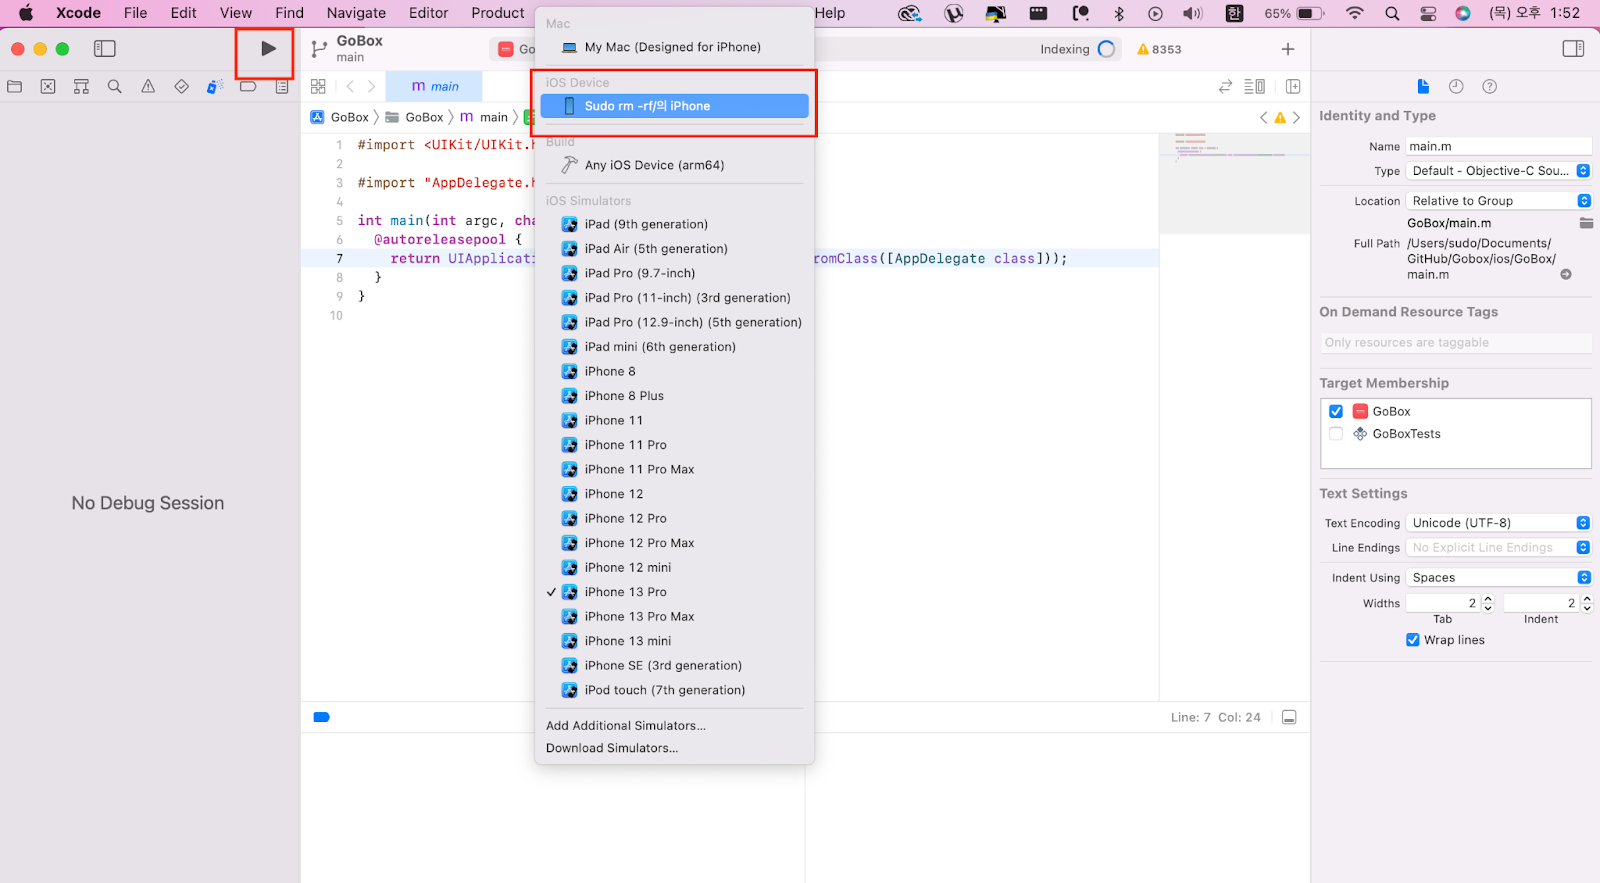Open the File inspector tab

(x=1423, y=87)
